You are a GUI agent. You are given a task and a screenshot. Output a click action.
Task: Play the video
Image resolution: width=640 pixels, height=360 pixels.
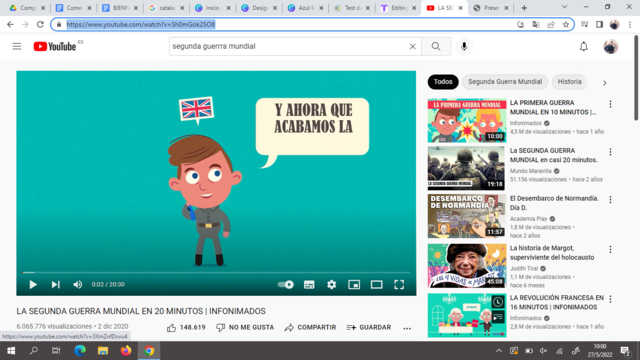click(x=33, y=284)
